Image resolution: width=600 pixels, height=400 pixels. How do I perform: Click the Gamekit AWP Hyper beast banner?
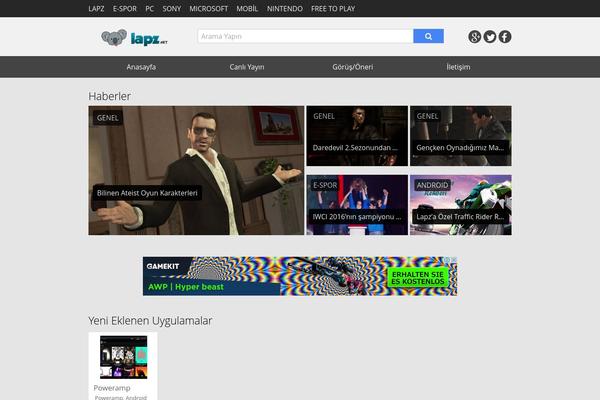click(300, 276)
